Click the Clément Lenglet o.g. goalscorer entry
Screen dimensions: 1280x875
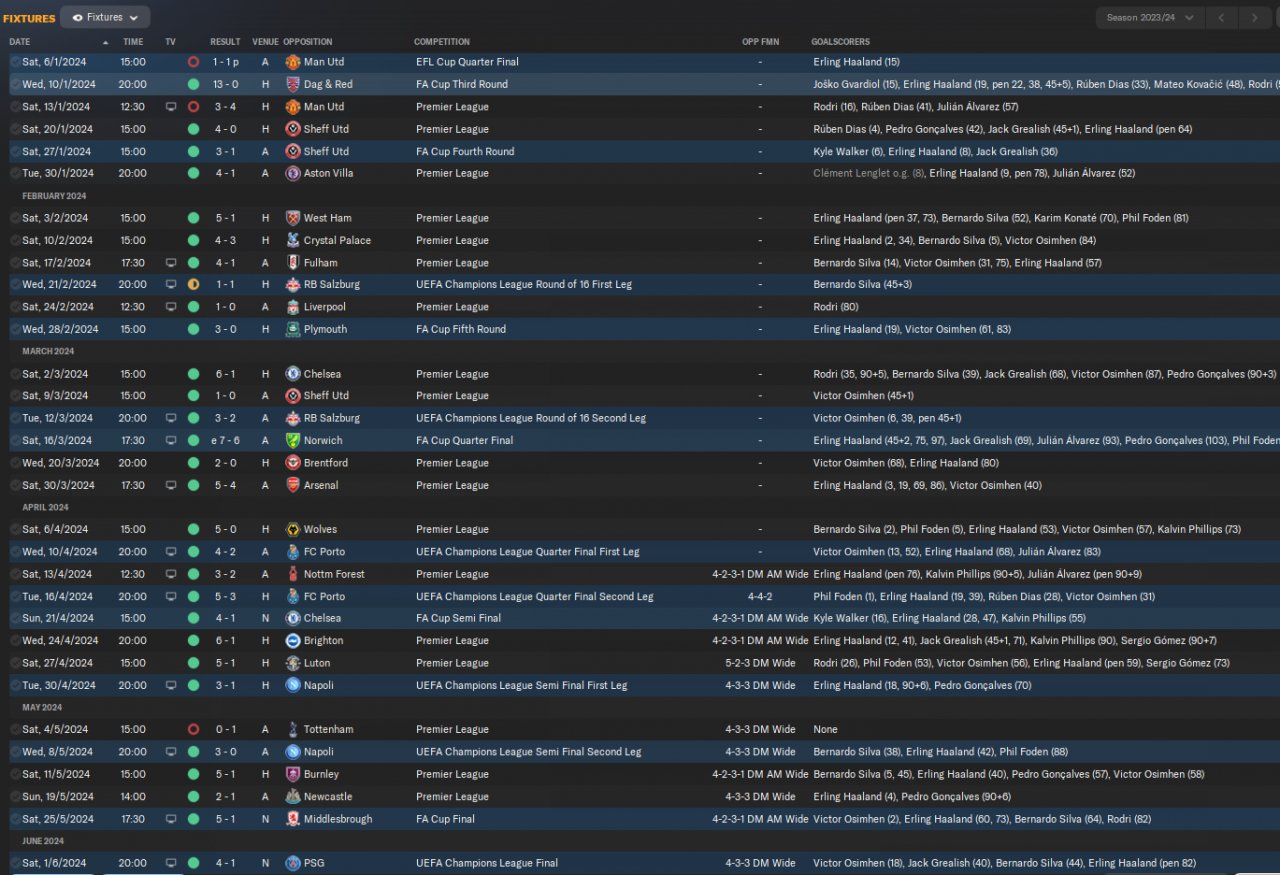coord(869,173)
